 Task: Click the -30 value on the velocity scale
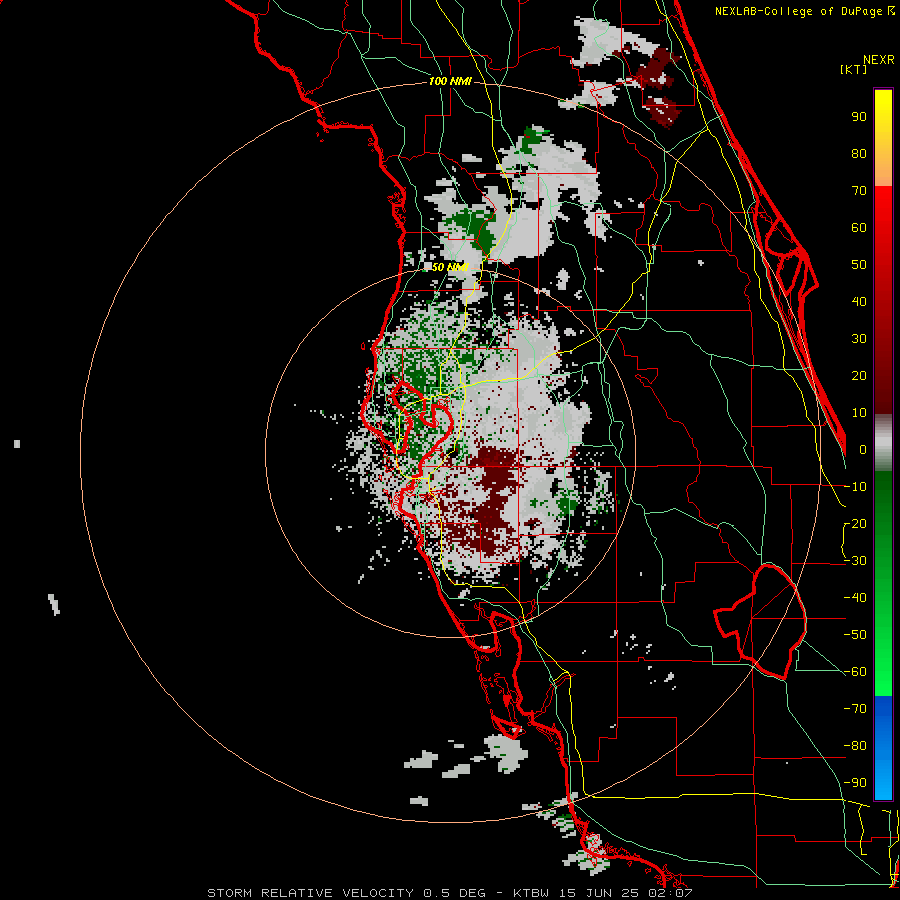pyautogui.click(x=855, y=561)
